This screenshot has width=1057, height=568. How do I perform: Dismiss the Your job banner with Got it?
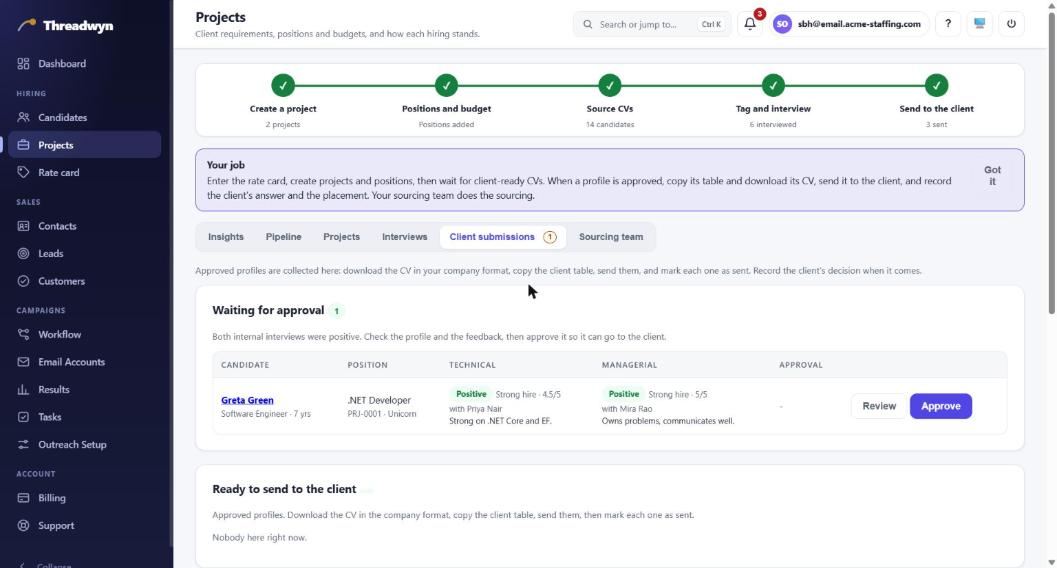click(x=992, y=175)
